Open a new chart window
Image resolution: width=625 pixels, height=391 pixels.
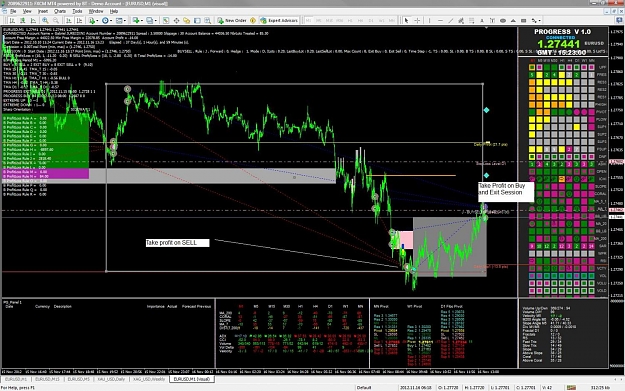pos(136,20)
